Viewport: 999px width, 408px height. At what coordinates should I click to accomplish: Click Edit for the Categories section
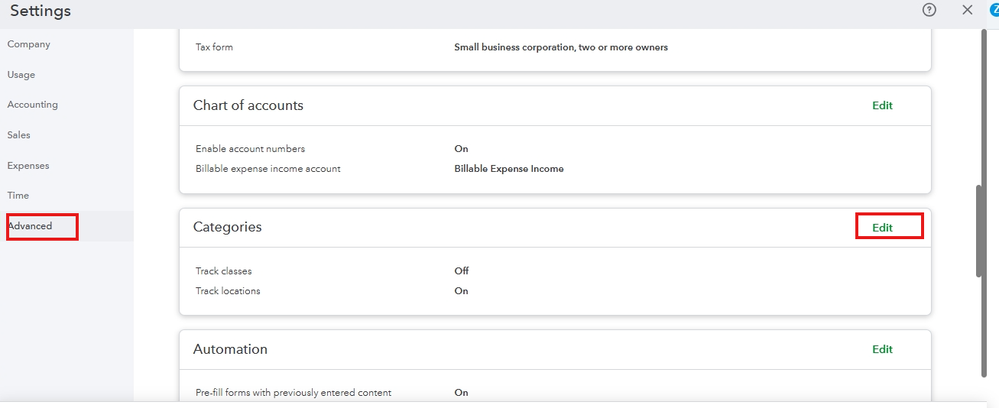(x=882, y=227)
